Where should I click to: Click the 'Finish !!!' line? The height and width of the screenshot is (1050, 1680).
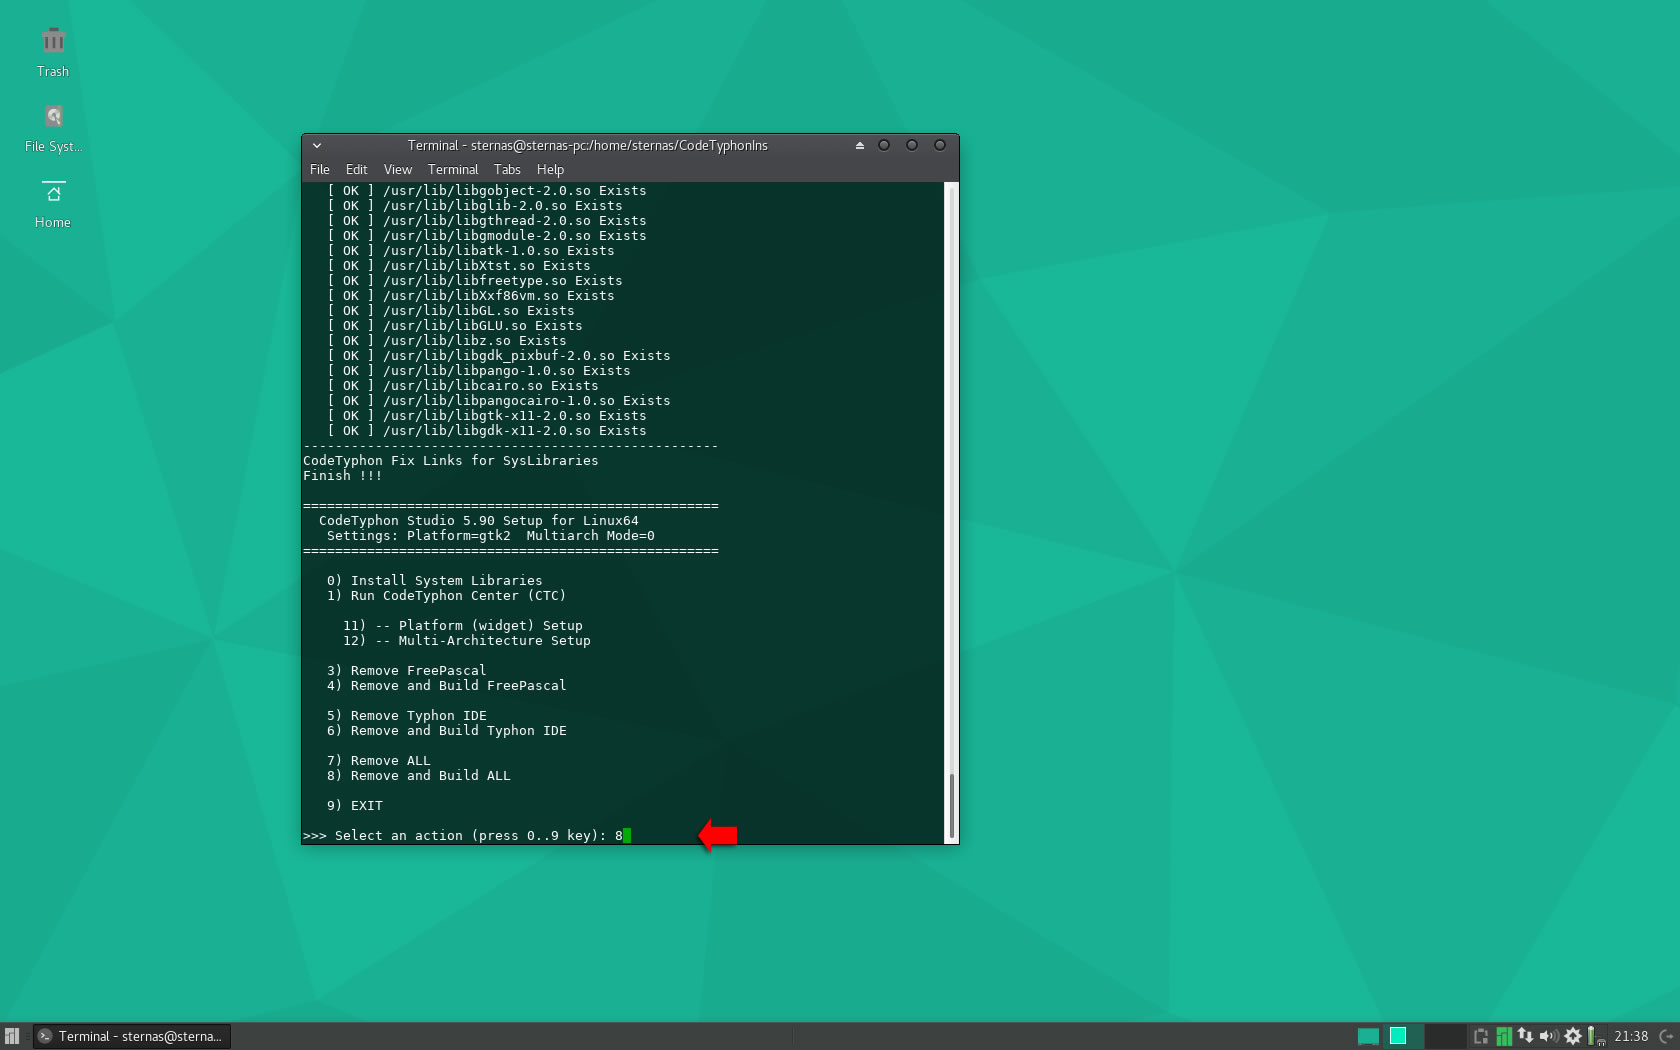[x=343, y=476]
